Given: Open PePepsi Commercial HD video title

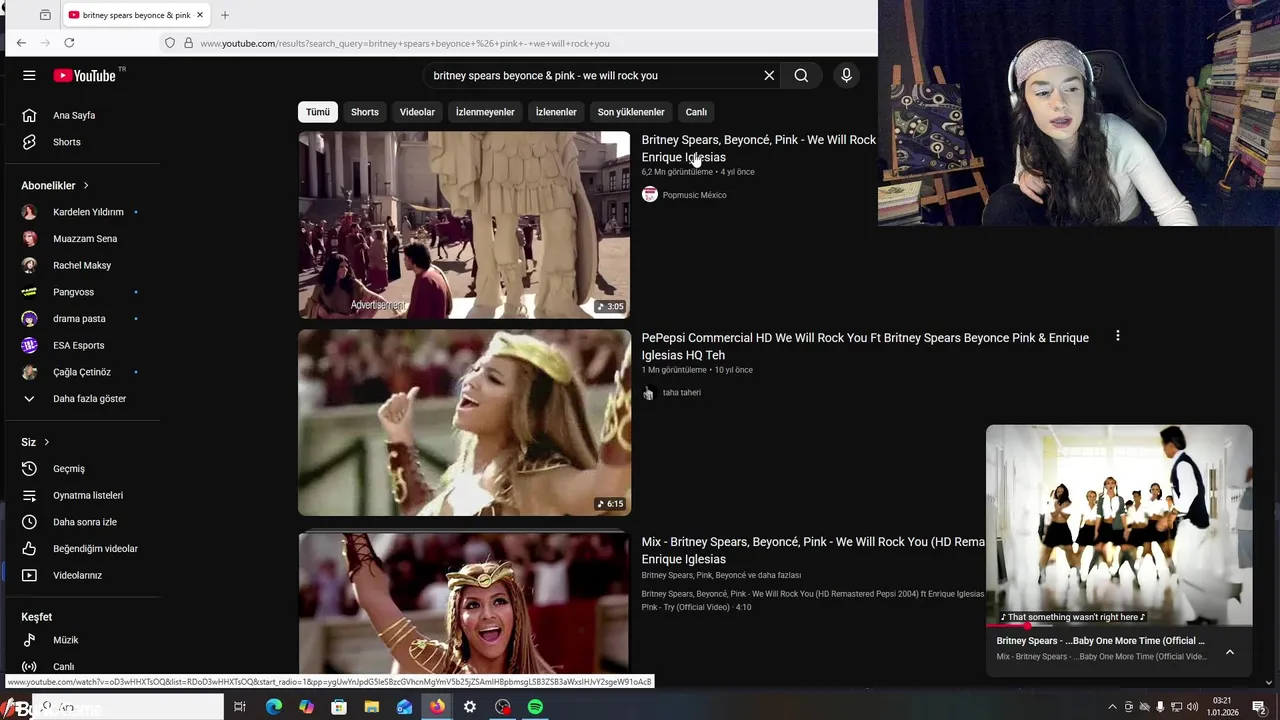Looking at the screenshot, I should click(865, 346).
